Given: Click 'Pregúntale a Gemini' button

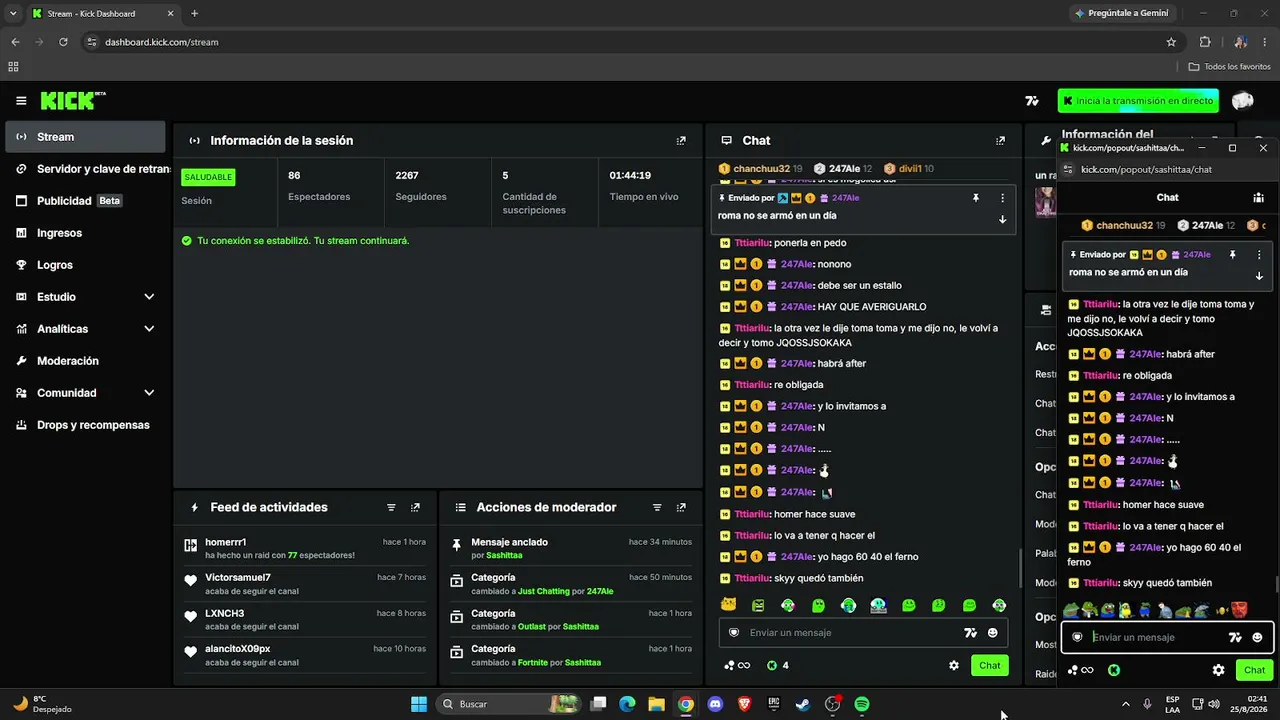Looking at the screenshot, I should [x=1120, y=14].
